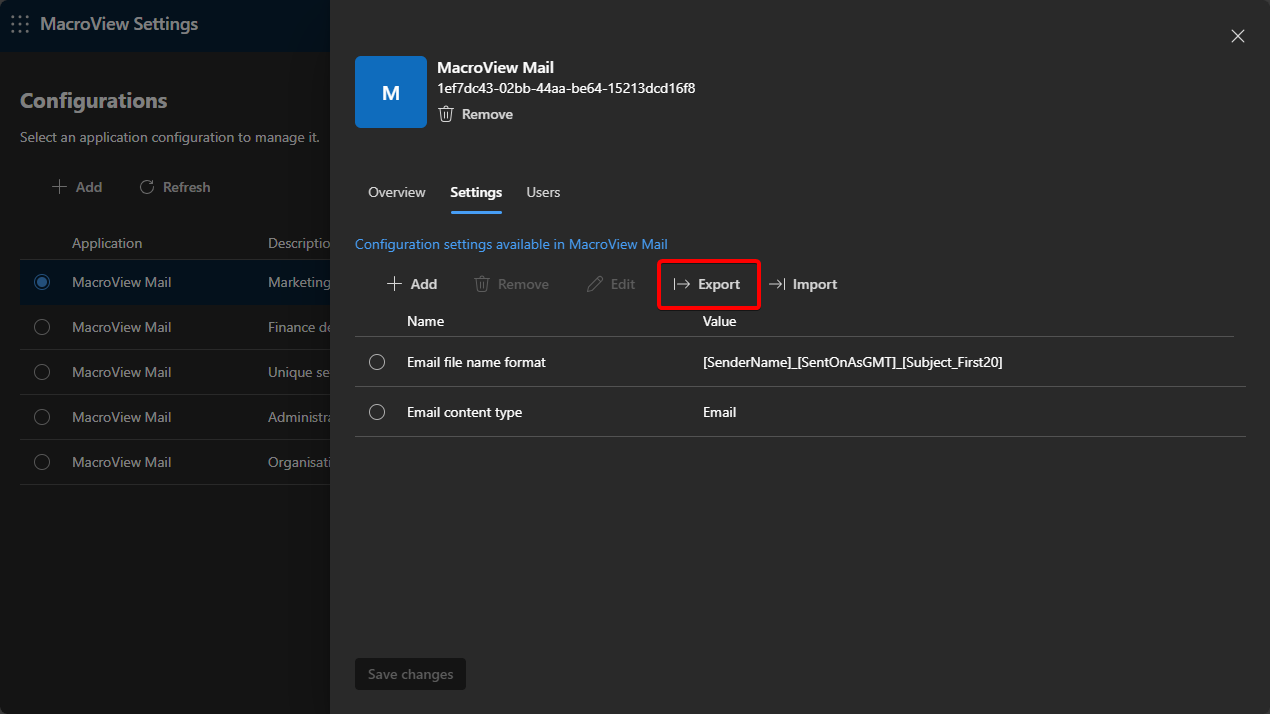Select the Settings tab
This screenshot has height=714, width=1270.
(x=476, y=192)
